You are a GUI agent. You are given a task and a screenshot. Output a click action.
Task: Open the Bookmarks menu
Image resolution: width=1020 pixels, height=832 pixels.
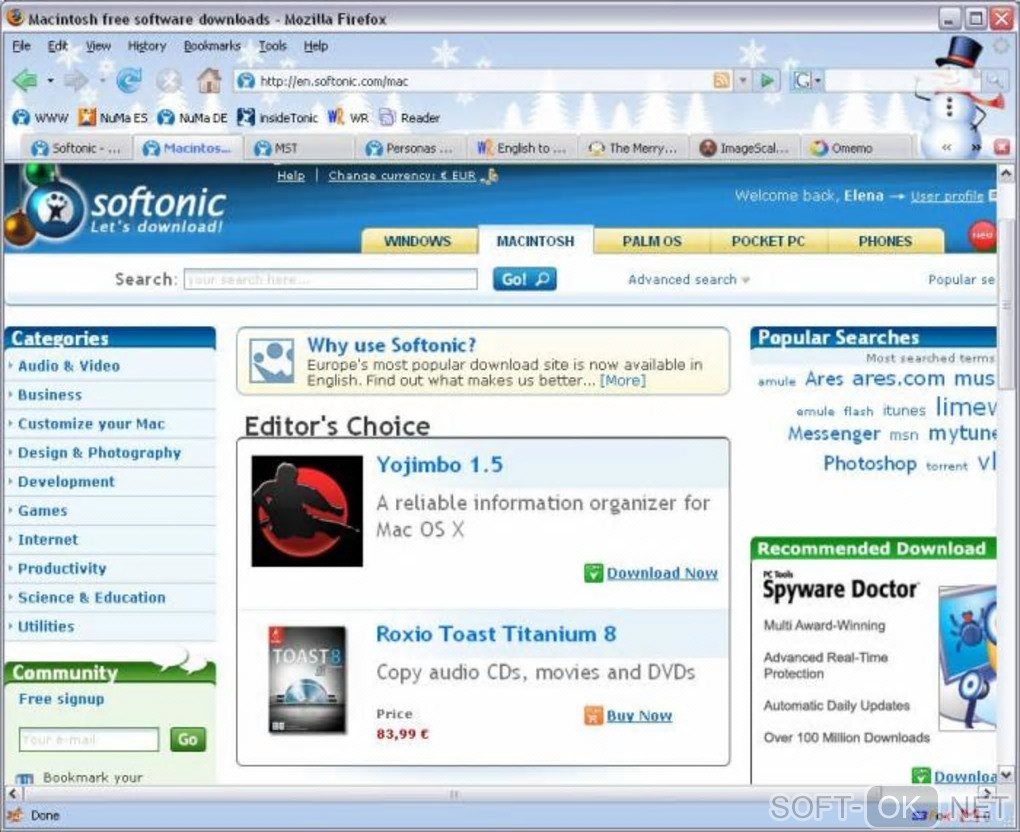click(x=212, y=46)
